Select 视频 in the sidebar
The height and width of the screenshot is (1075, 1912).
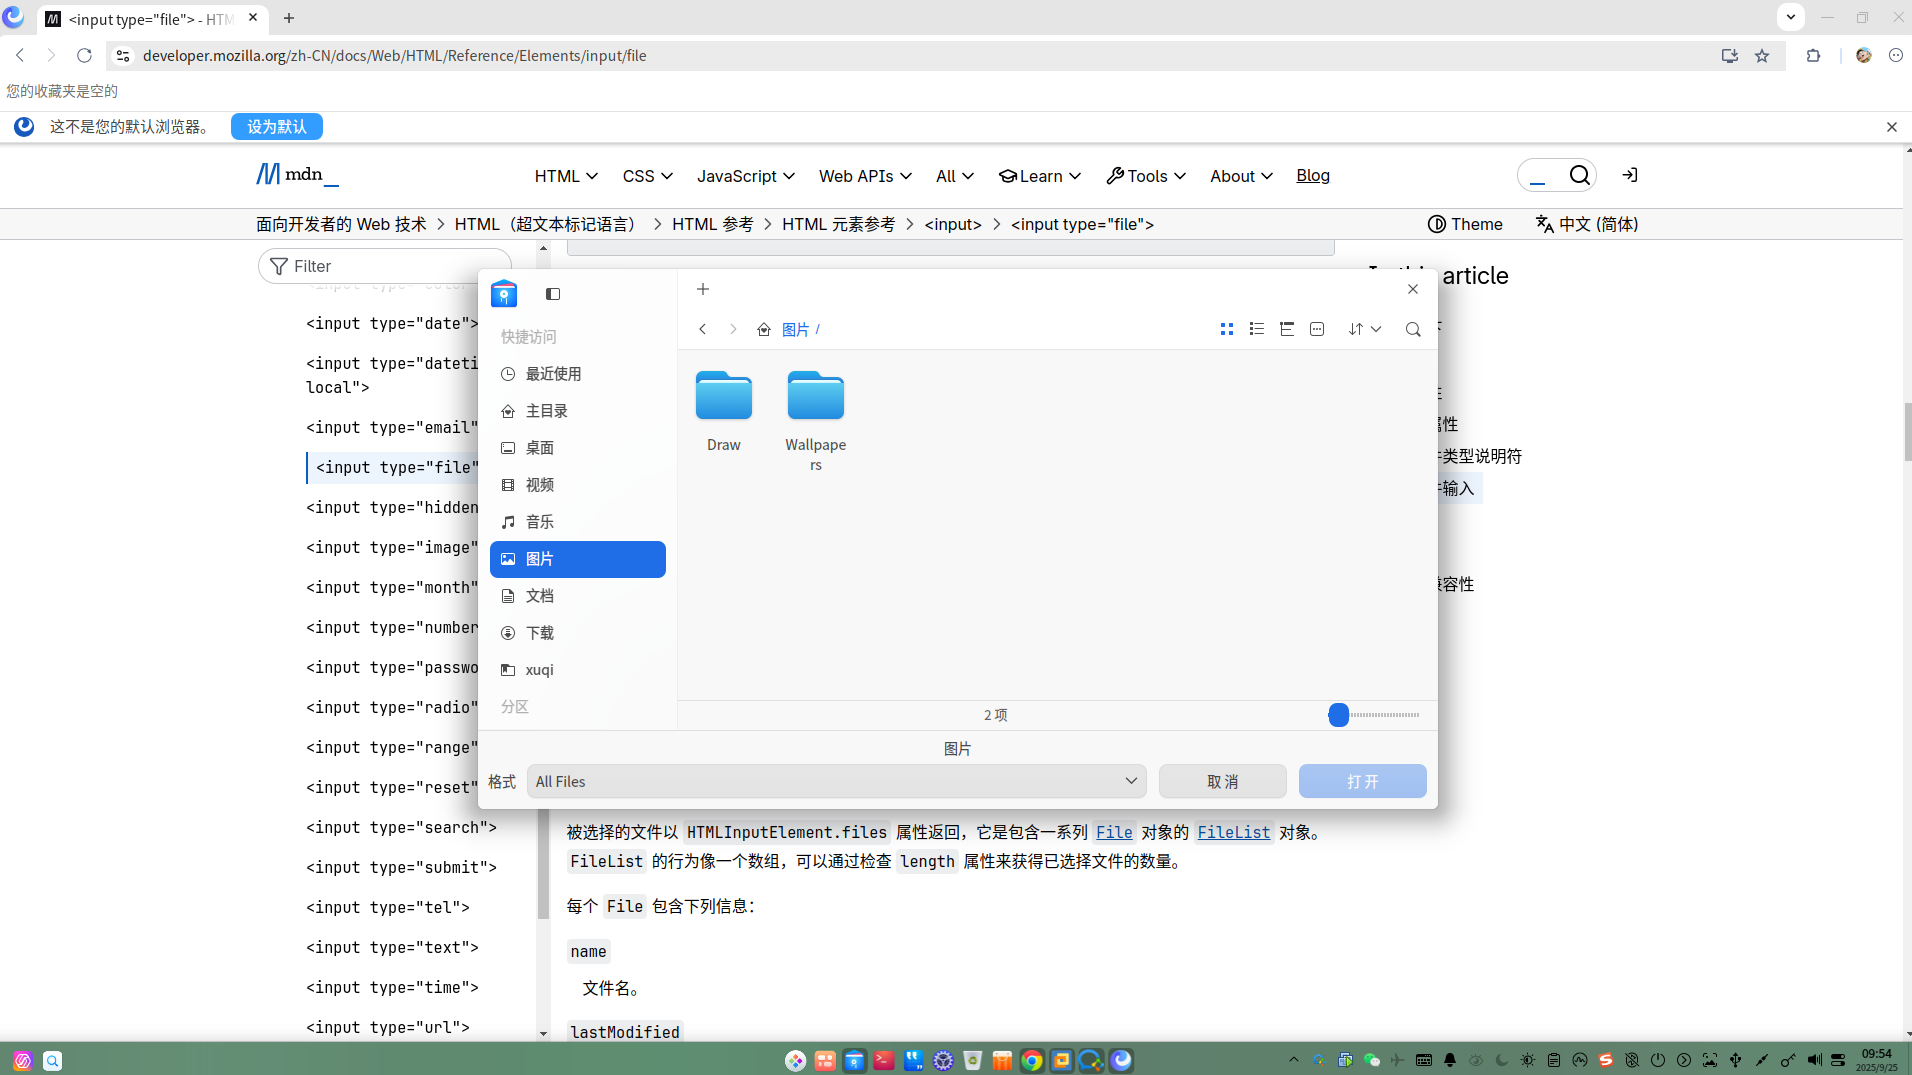point(578,485)
